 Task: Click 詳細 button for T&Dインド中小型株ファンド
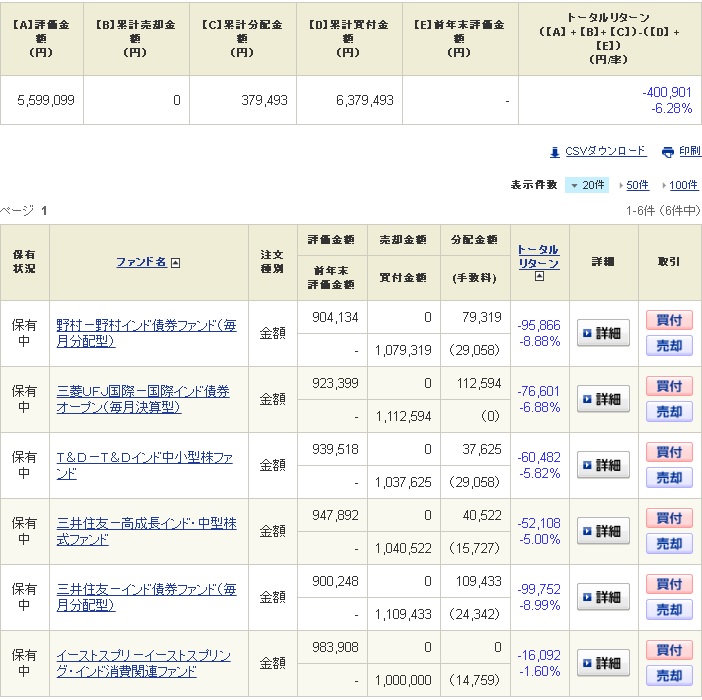coord(603,466)
